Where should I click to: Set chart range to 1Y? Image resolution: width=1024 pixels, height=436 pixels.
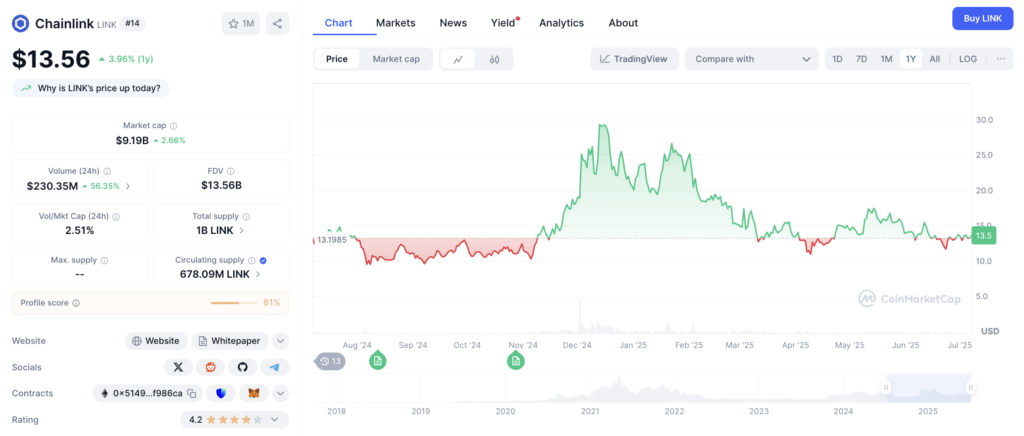point(910,59)
